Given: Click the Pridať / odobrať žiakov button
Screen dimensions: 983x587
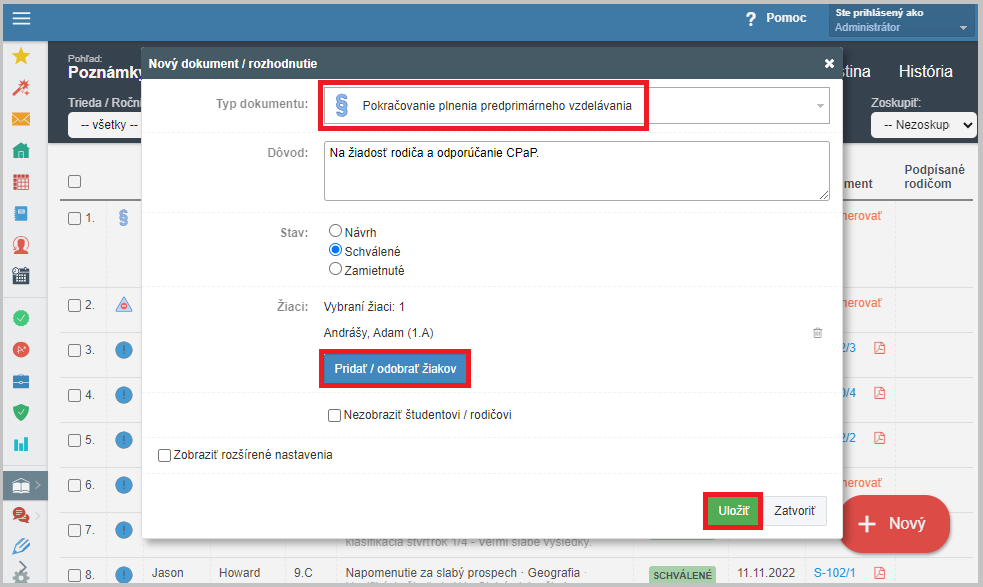Looking at the screenshot, I should coord(395,369).
